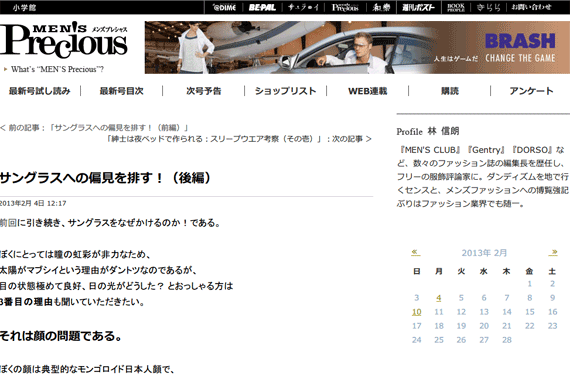Screen dimensions: 570x379
Task: Click calendar date 15
Action: click(x=530, y=312)
